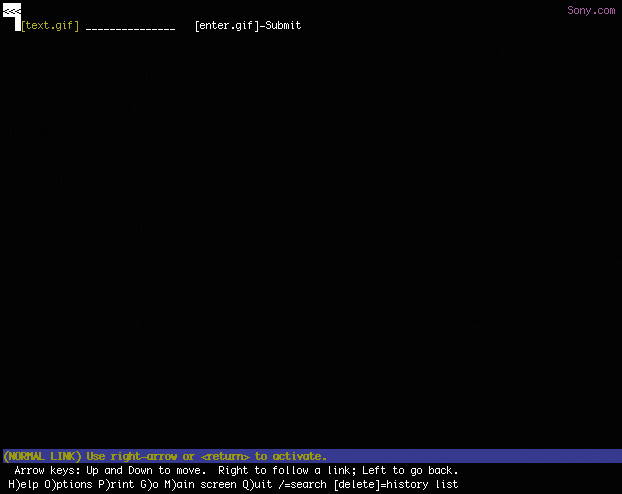The image size is (622, 494).
Task: Click the P)rint command in footer
Action: pos(116,484)
